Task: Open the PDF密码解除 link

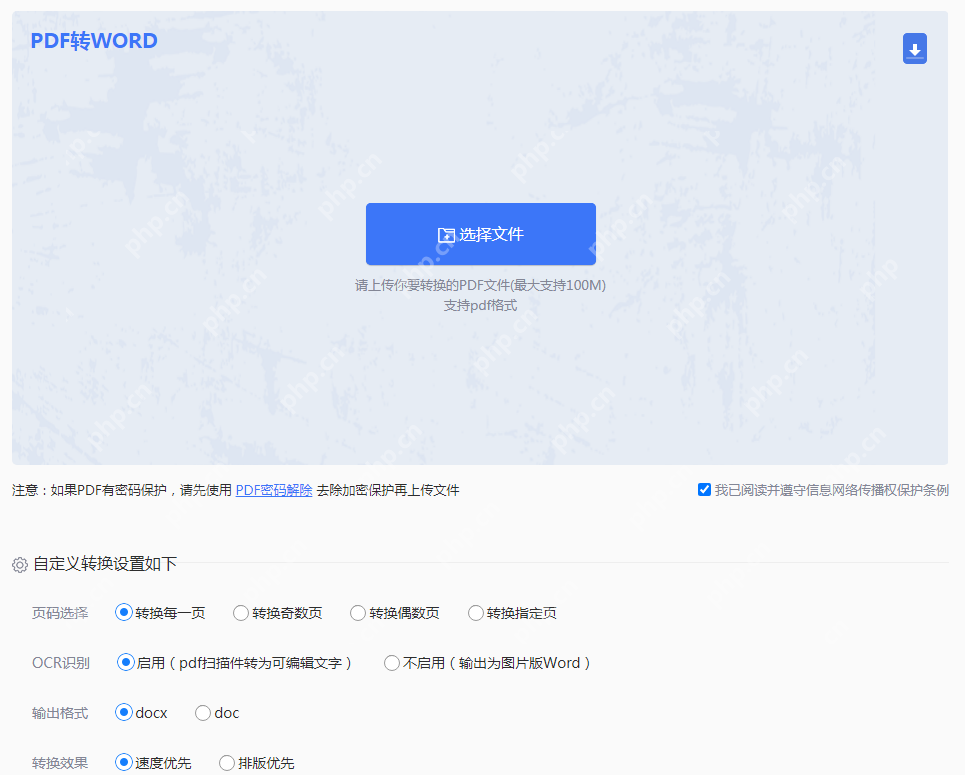Action: tap(273, 490)
